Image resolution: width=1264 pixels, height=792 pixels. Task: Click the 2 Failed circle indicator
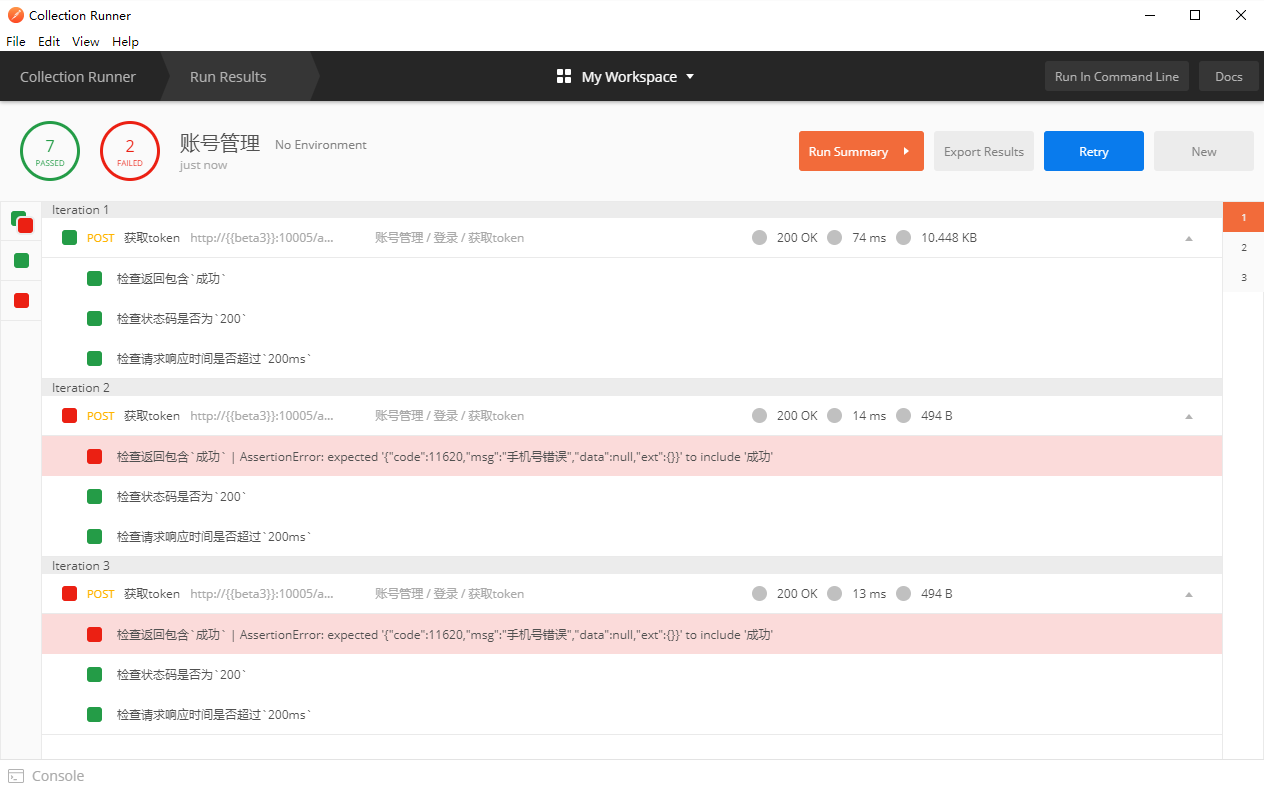click(130, 151)
